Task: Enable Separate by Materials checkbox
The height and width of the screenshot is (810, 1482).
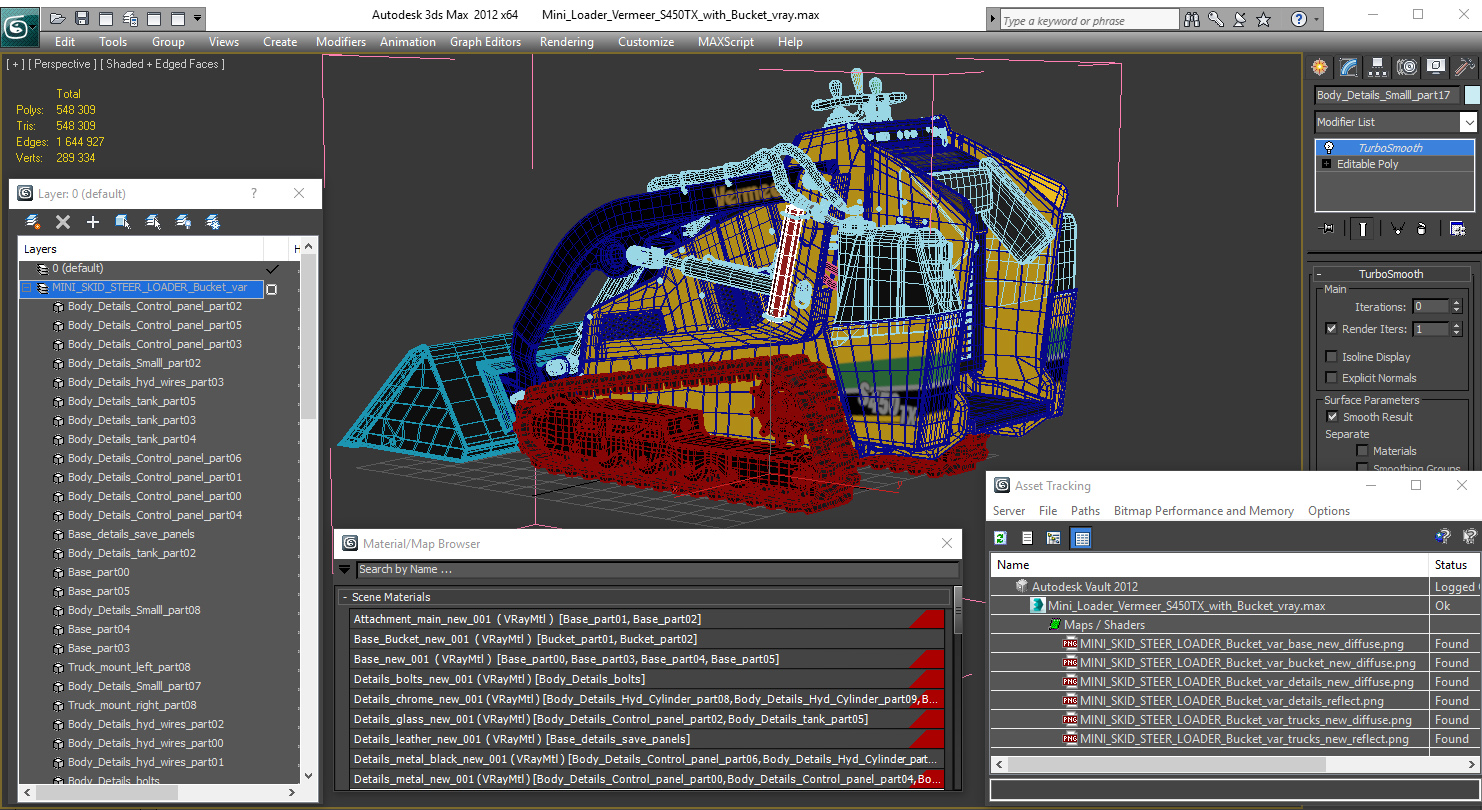Action: click(x=1362, y=451)
